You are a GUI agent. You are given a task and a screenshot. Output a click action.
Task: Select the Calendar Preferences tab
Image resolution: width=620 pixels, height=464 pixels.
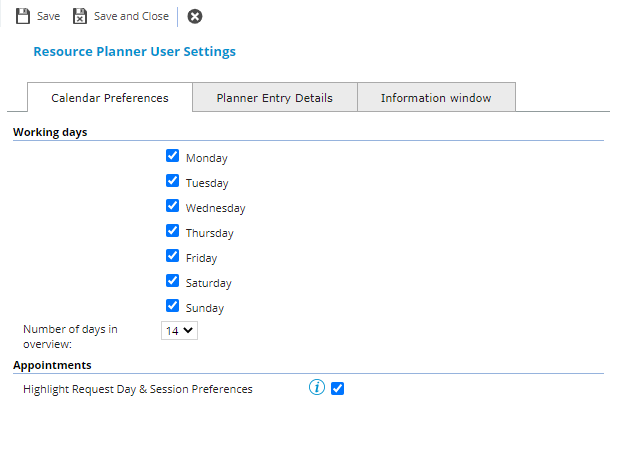click(x=110, y=98)
